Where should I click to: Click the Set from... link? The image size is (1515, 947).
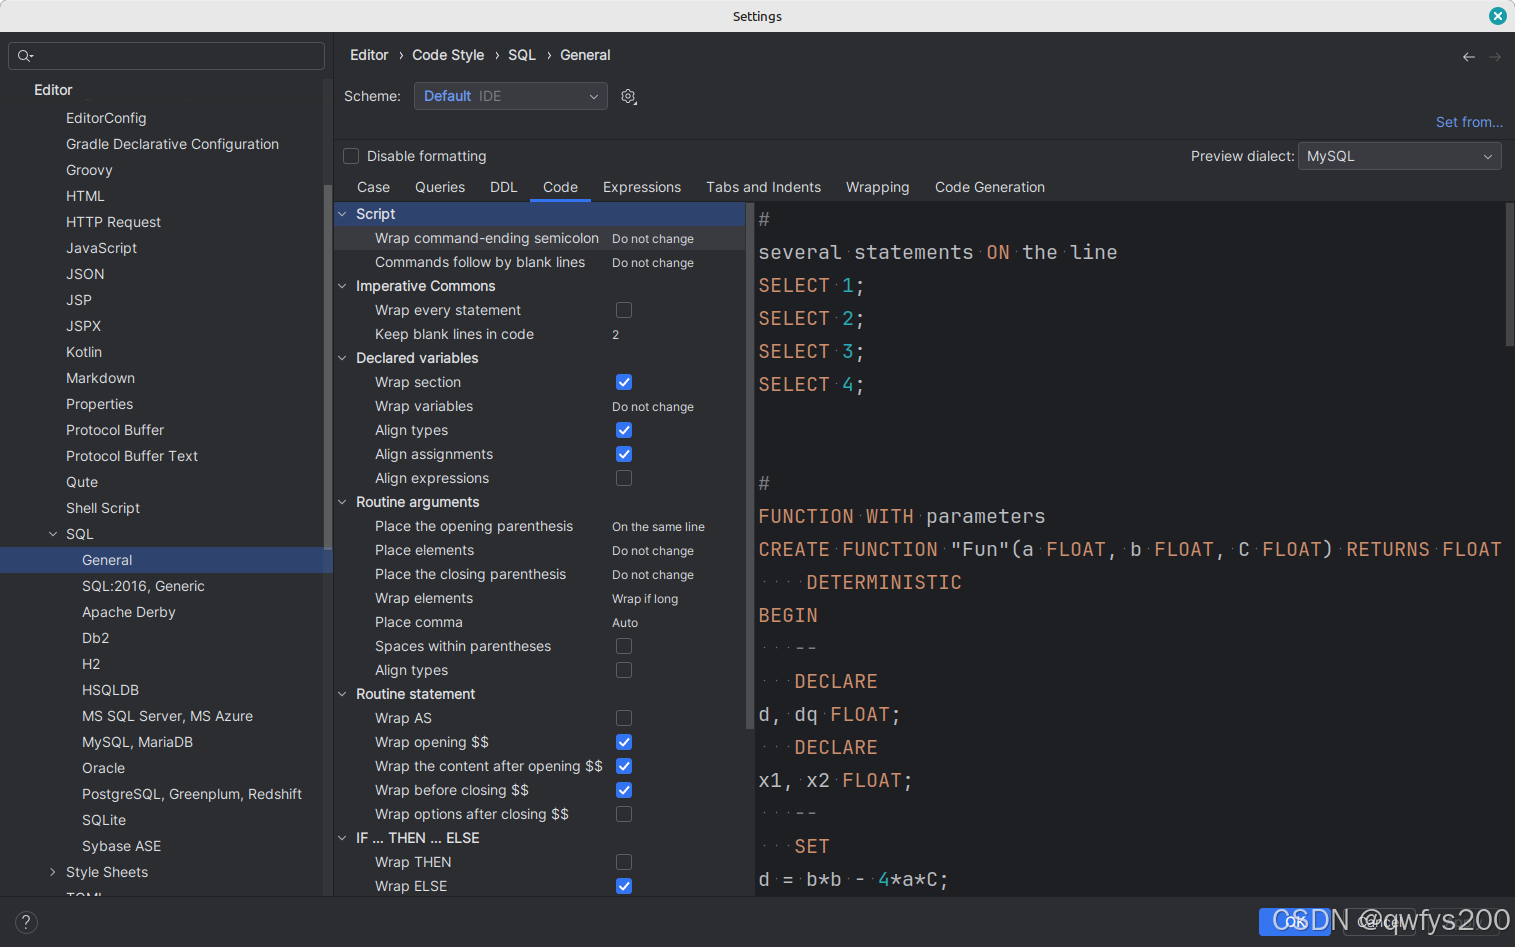tap(1469, 122)
